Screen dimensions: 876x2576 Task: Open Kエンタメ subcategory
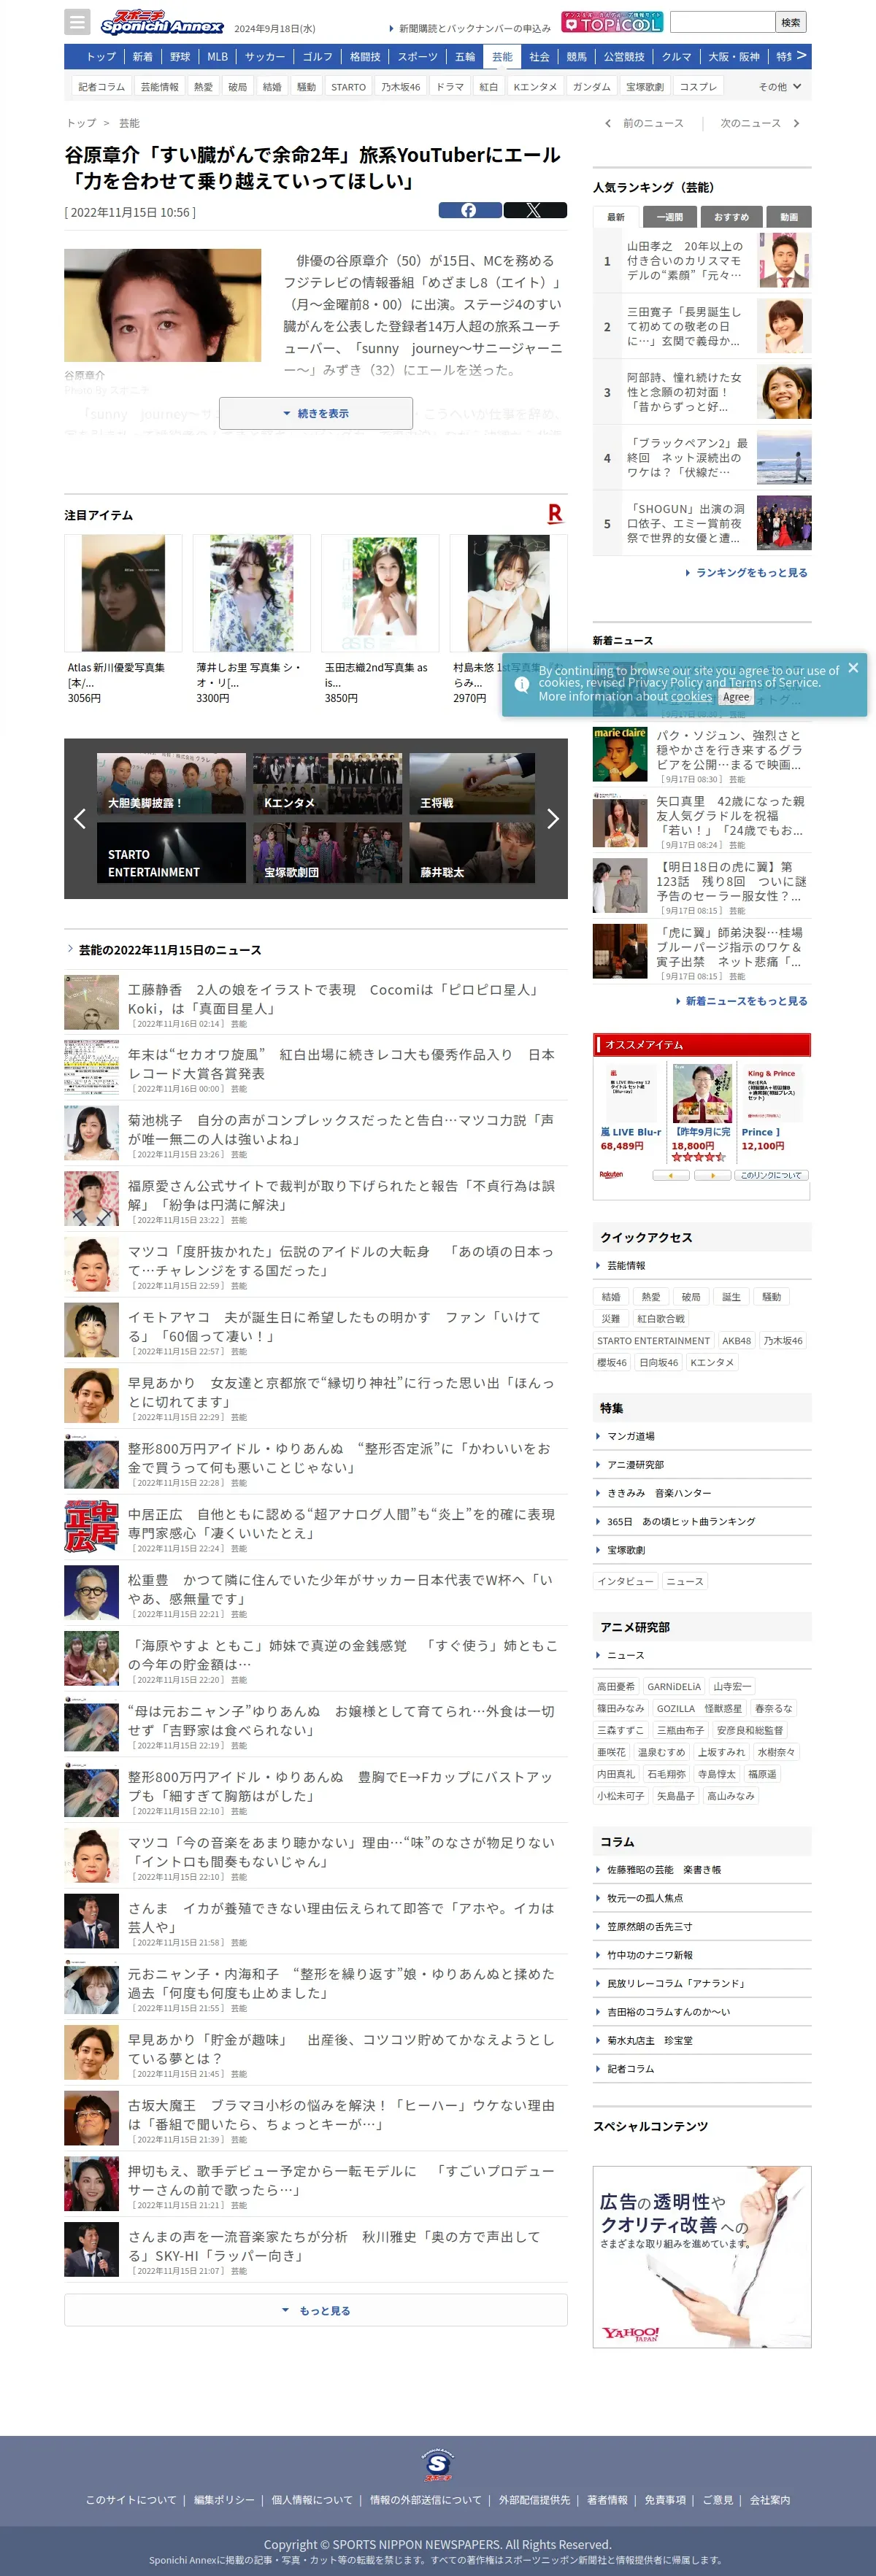[535, 87]
